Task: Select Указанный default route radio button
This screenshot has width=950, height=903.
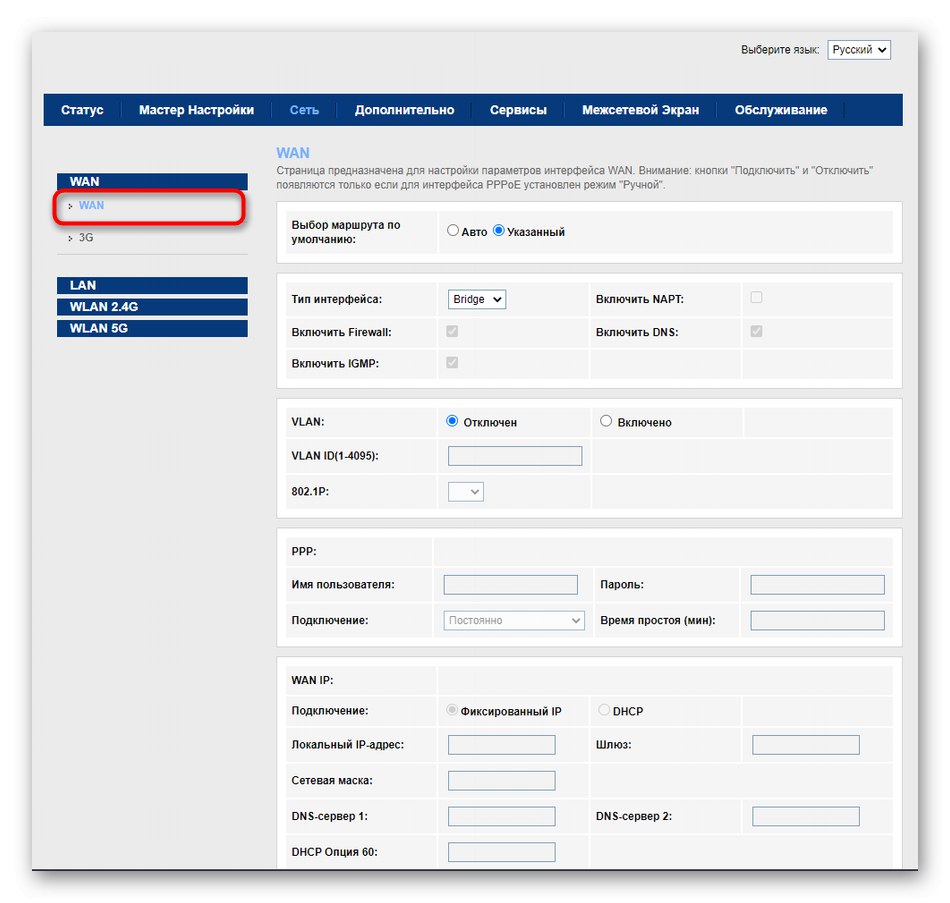Action: (499, 230)
